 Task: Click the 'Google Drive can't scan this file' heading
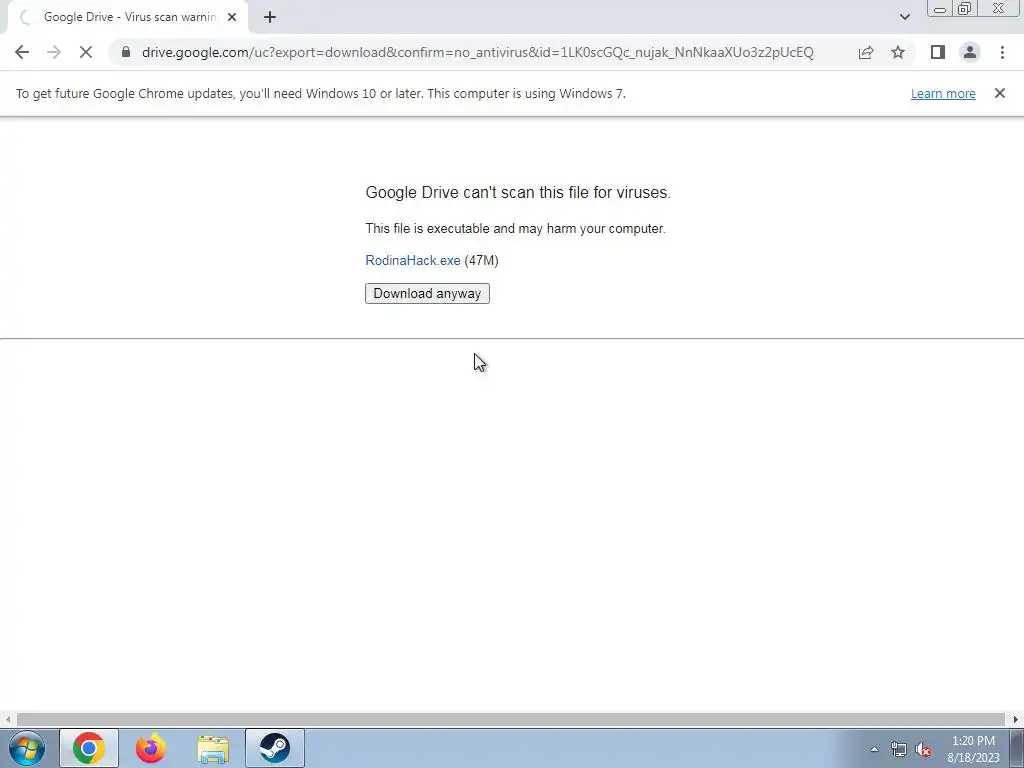pyautogui.click(x=518, y=192)
